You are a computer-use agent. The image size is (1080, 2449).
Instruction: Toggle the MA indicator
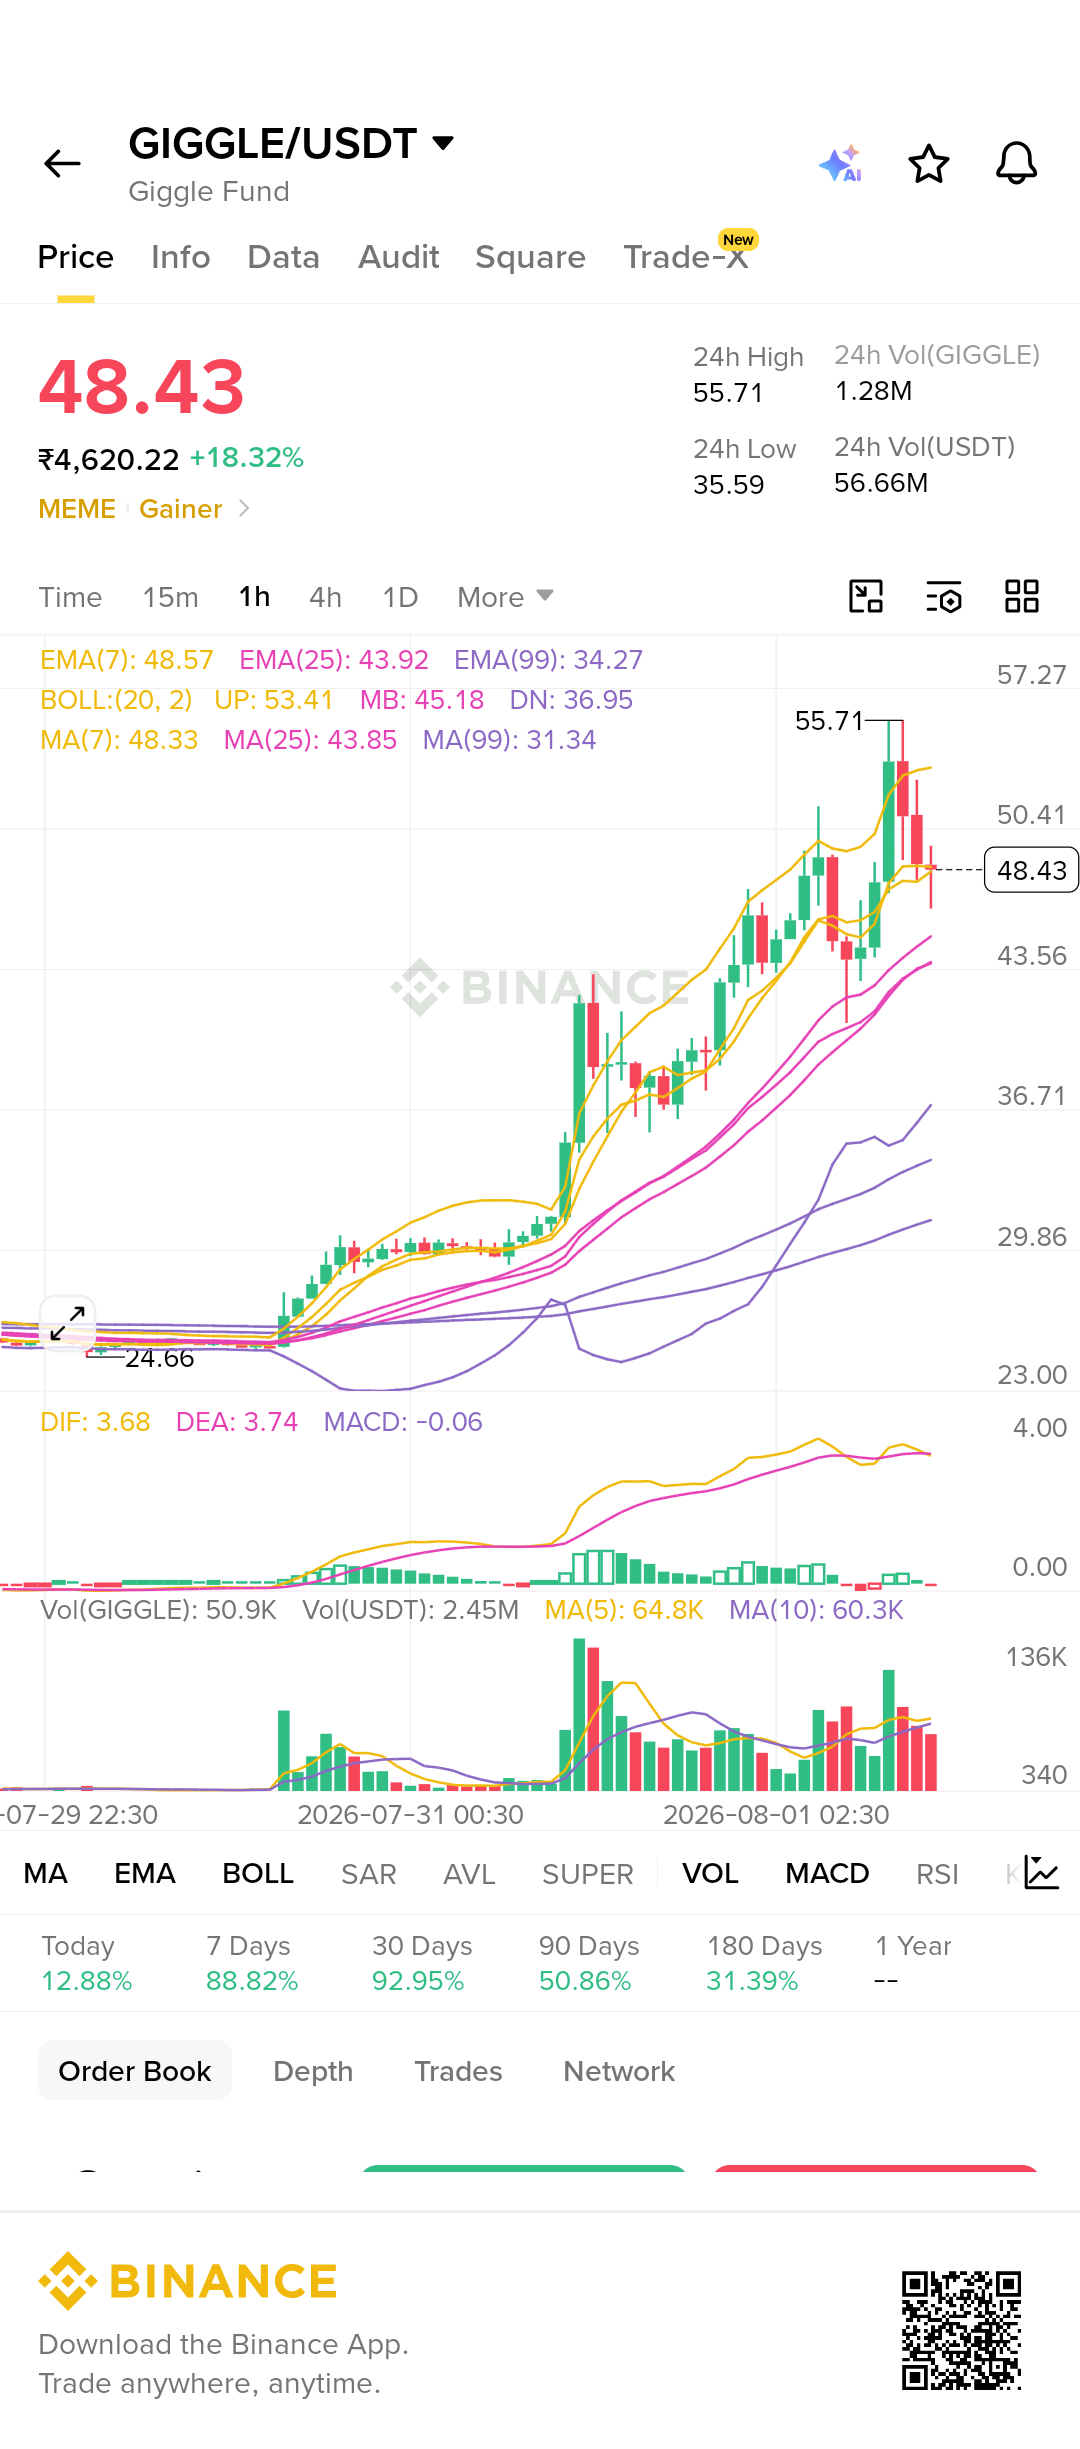coord(46,1873)
